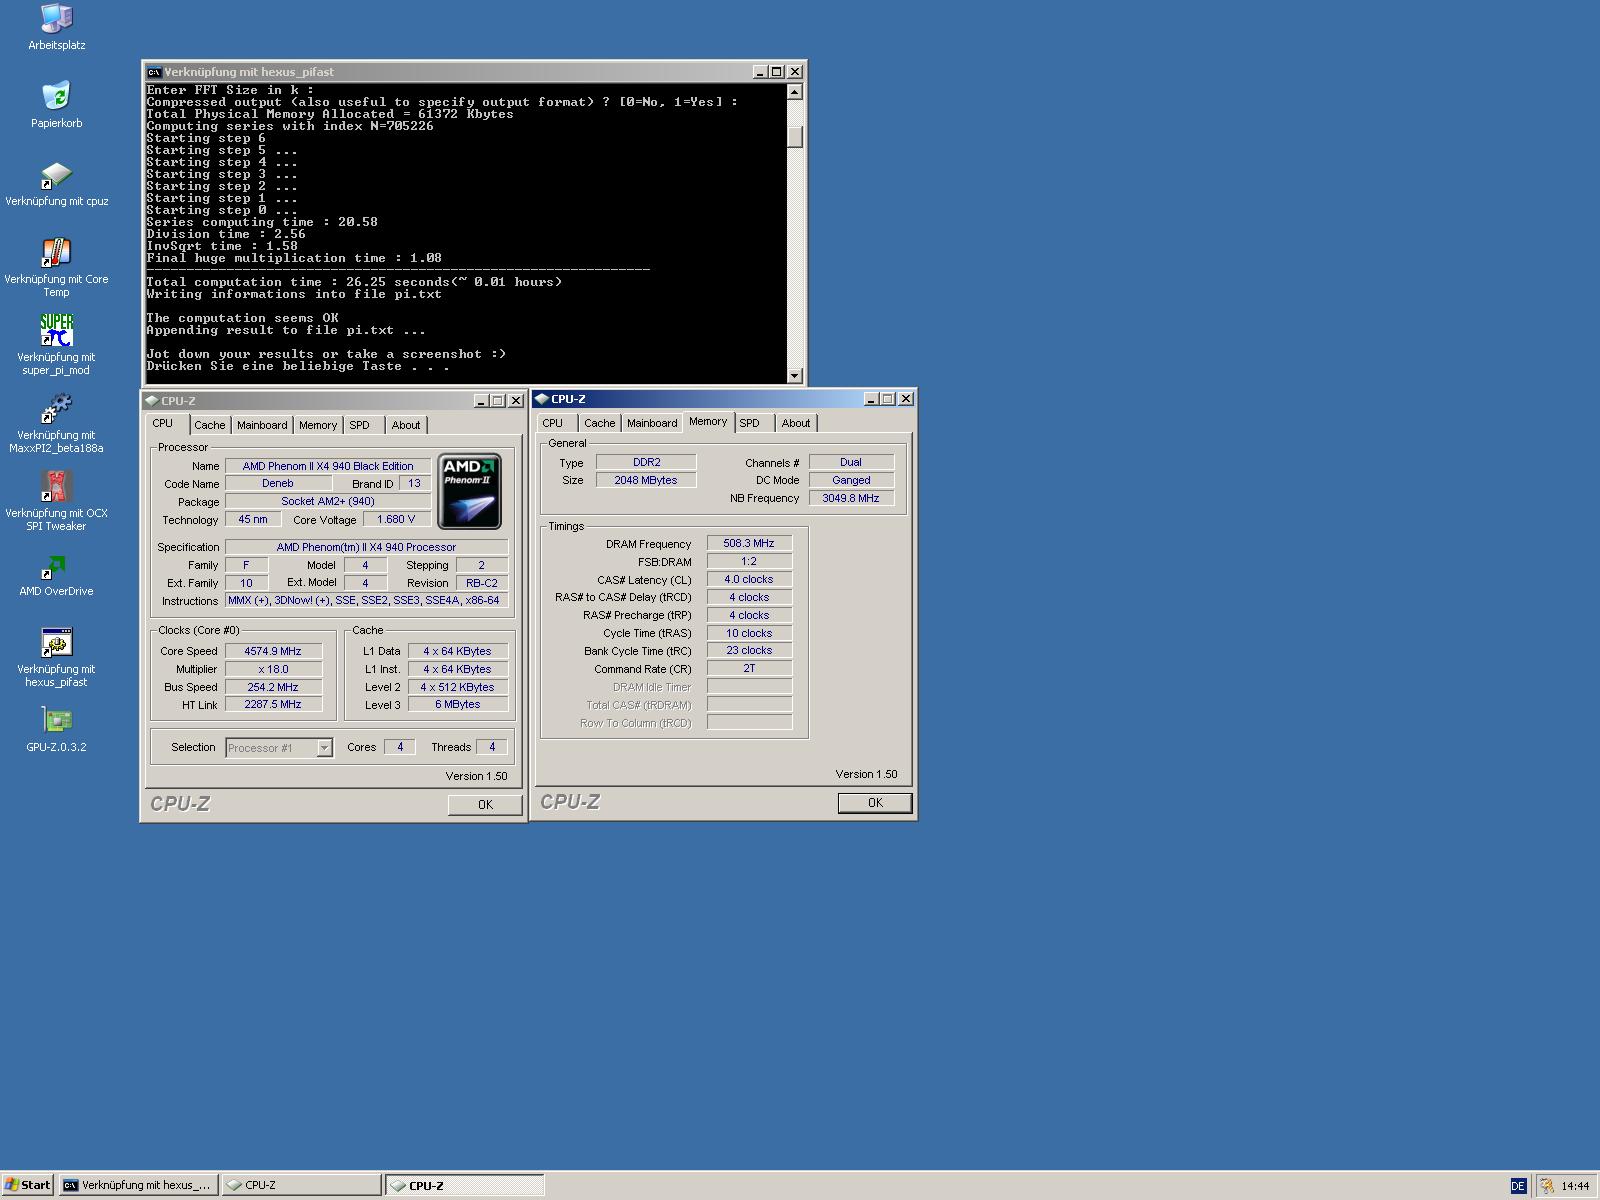
Task: Select the OCX SPI Tweaker shortcut icon
Action: point(56,486)
